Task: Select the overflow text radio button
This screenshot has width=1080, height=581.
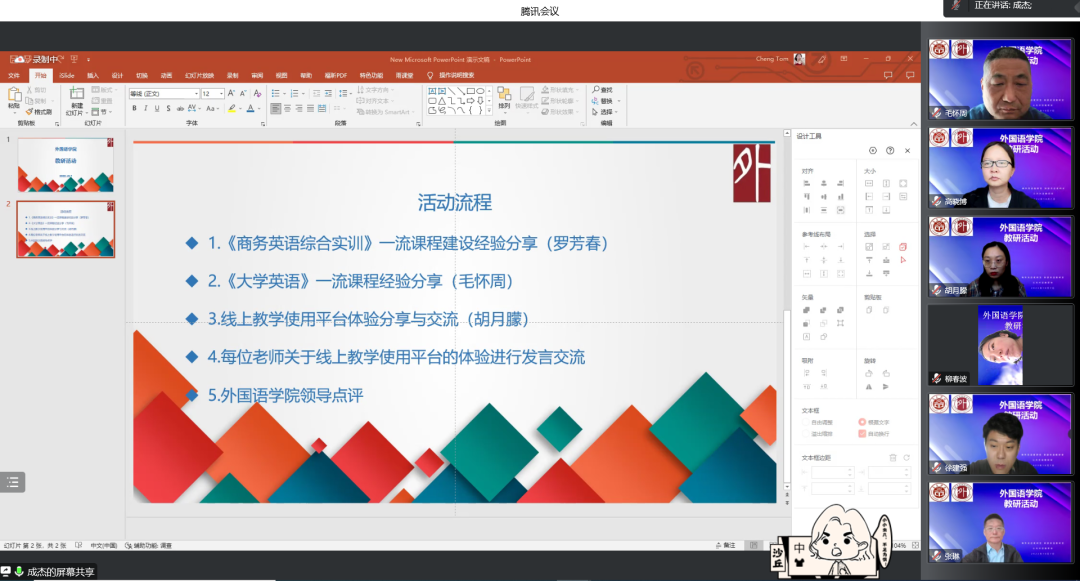Action: (x=806, y=434)
